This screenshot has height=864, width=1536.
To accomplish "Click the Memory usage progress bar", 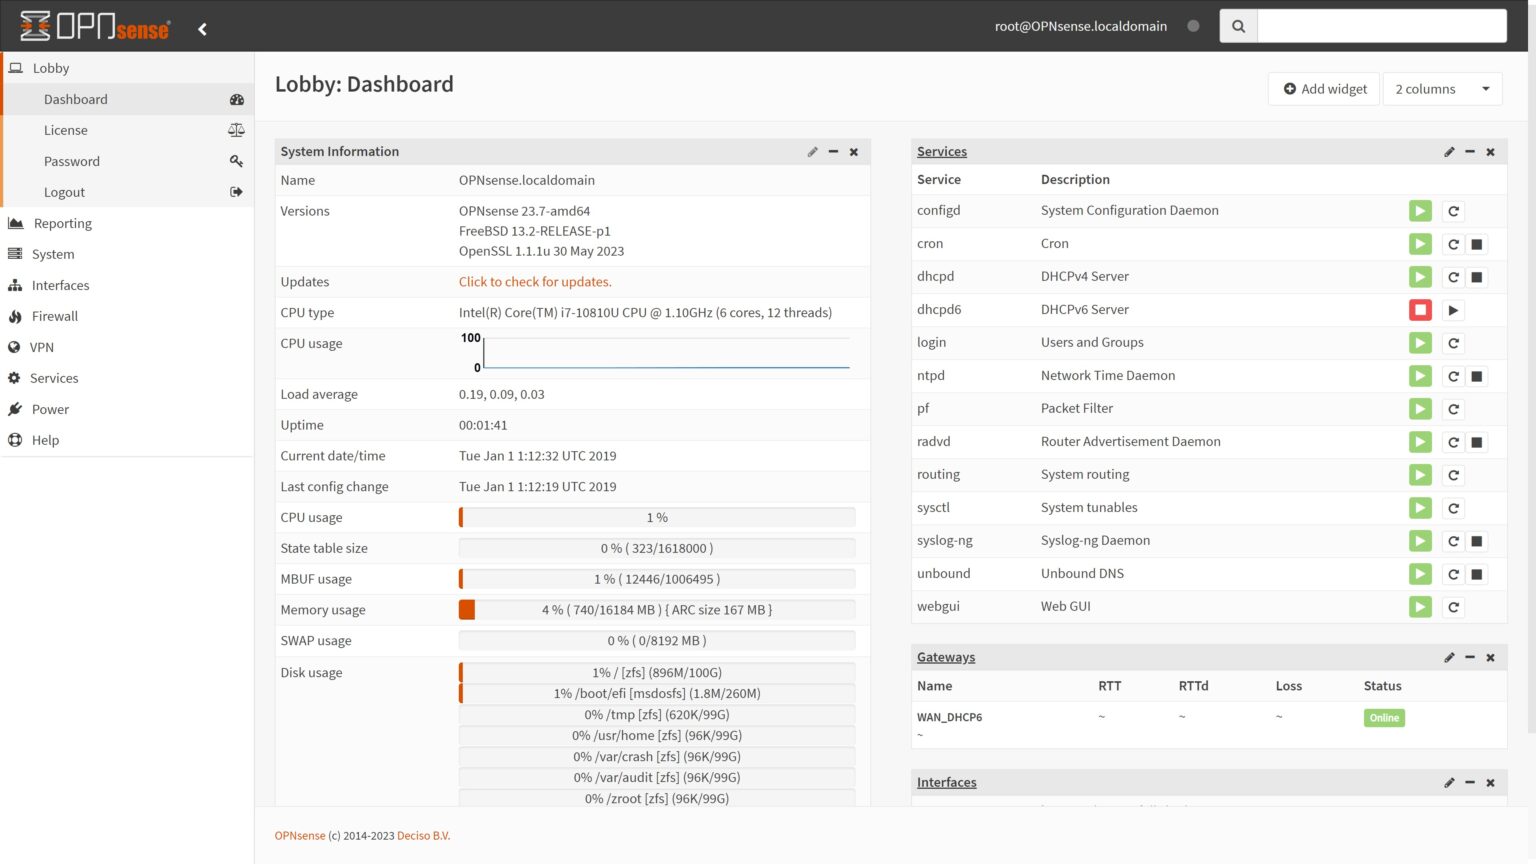I will click(656, 609).
